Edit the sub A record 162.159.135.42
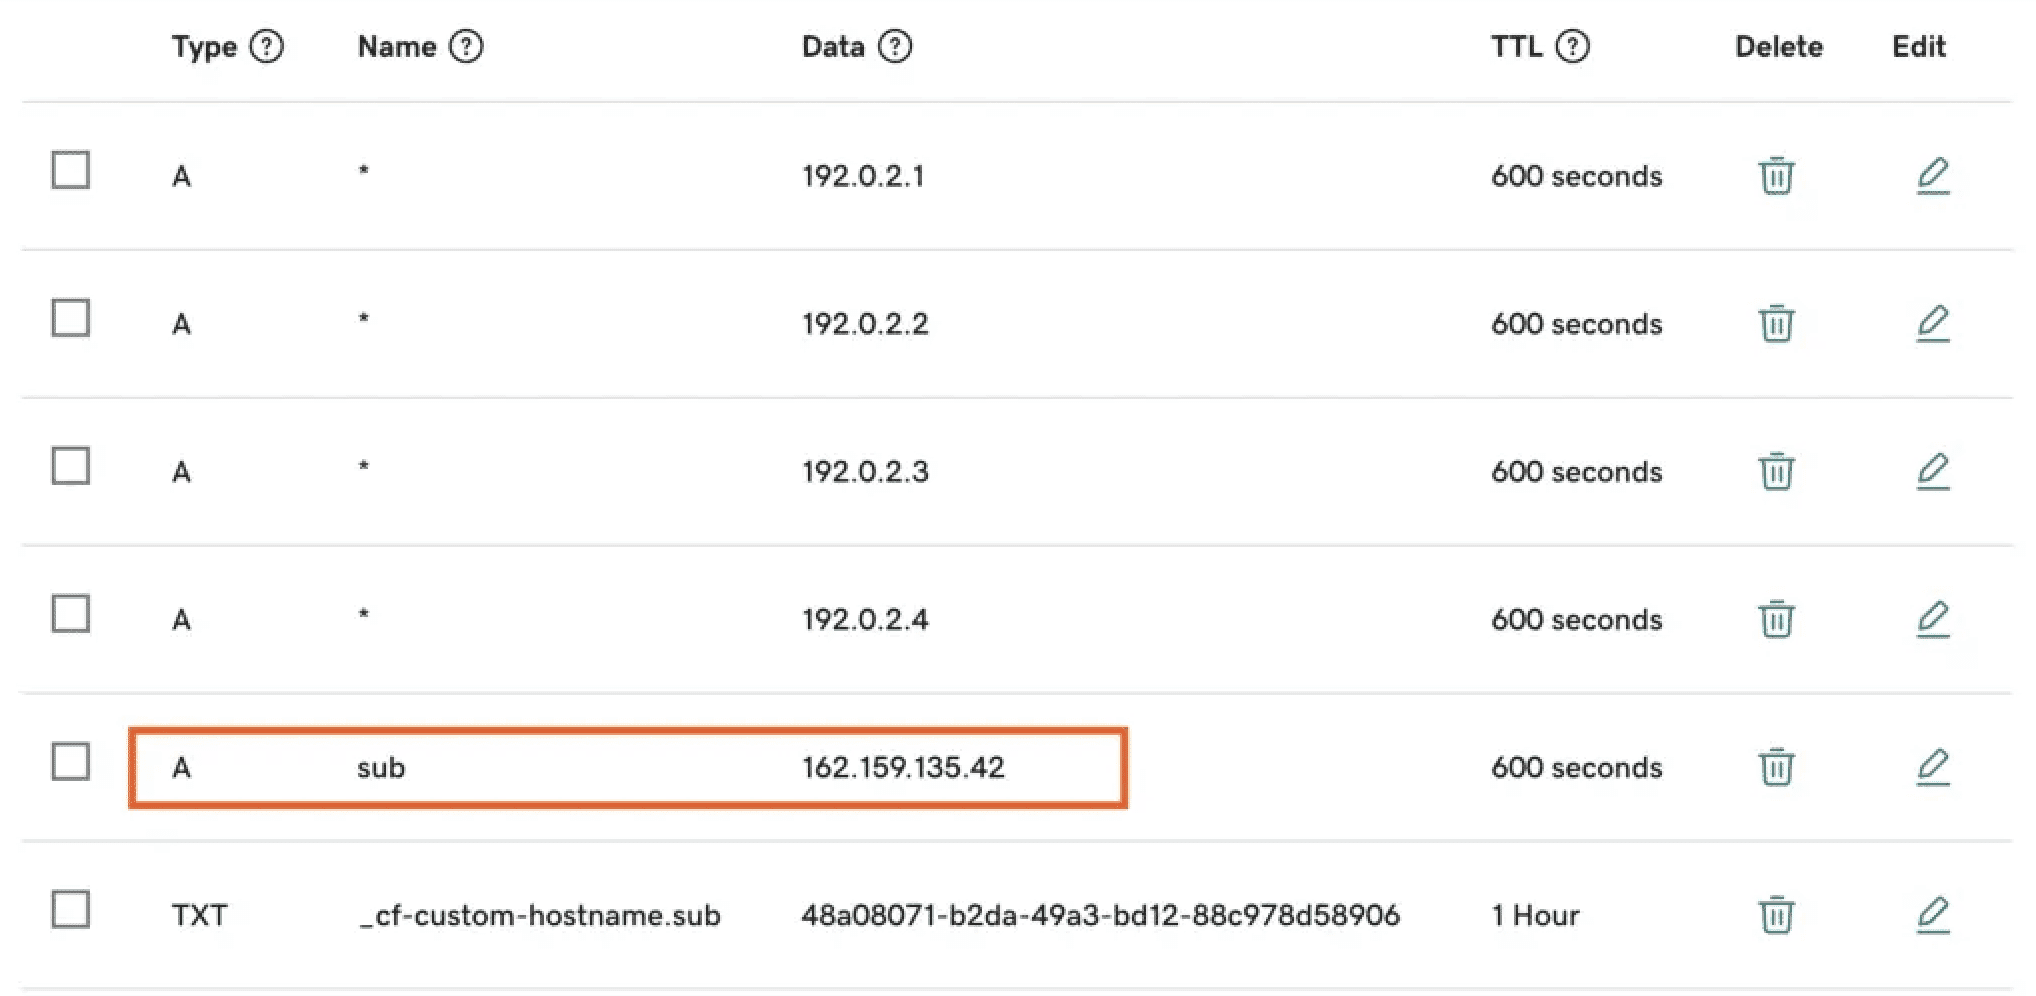The height and width of the screenshot is (996, 2036). (x=1932, y=767)
